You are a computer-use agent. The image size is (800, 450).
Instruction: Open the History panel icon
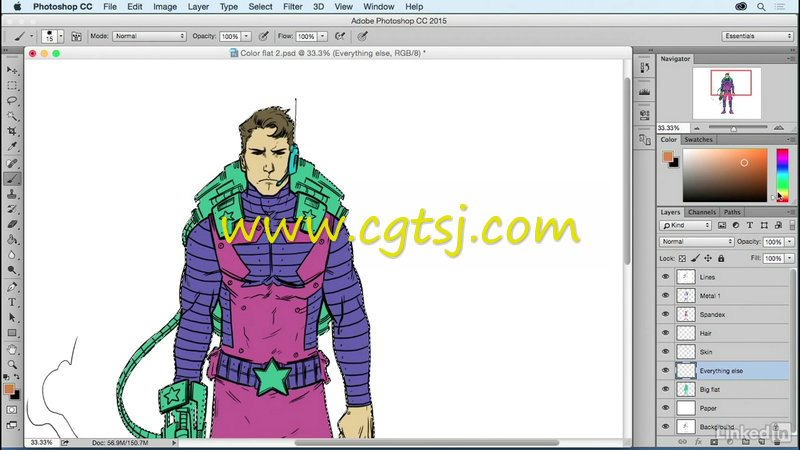(x=644, y=67)
